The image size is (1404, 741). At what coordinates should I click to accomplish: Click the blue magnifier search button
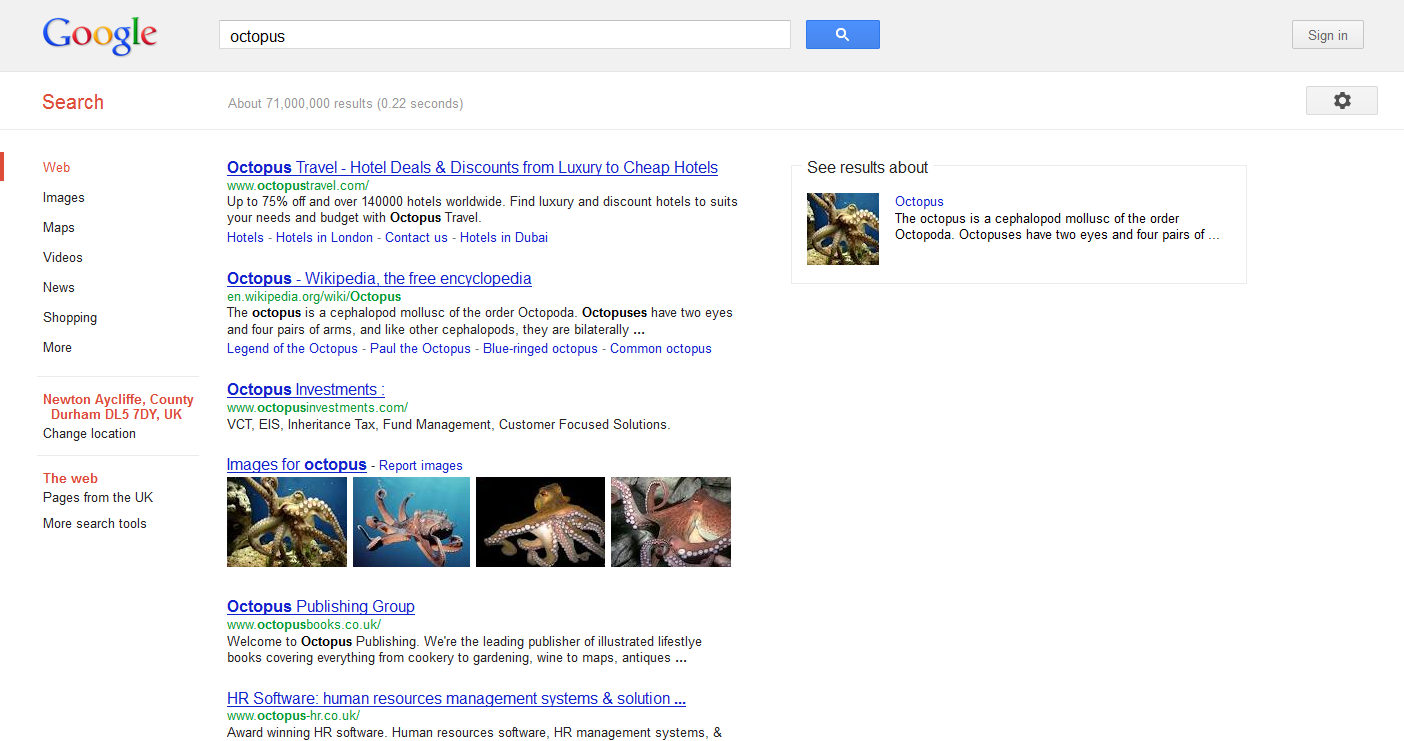843,35
